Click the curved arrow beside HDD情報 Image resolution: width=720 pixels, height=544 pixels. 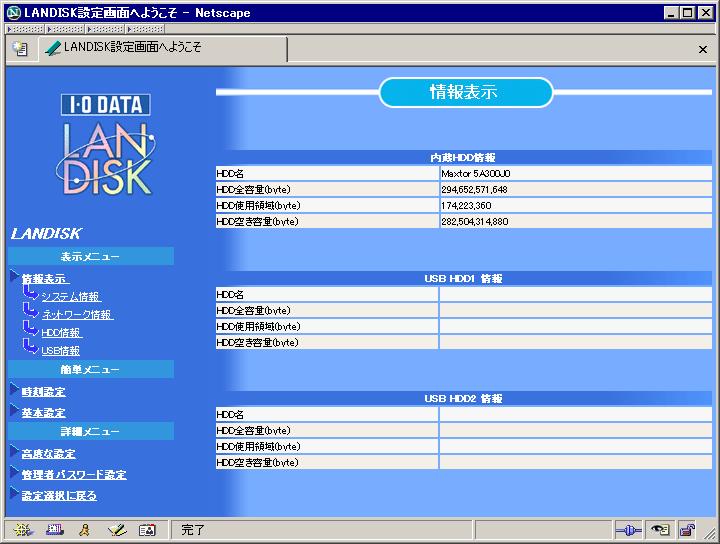[x=30, y=329]
